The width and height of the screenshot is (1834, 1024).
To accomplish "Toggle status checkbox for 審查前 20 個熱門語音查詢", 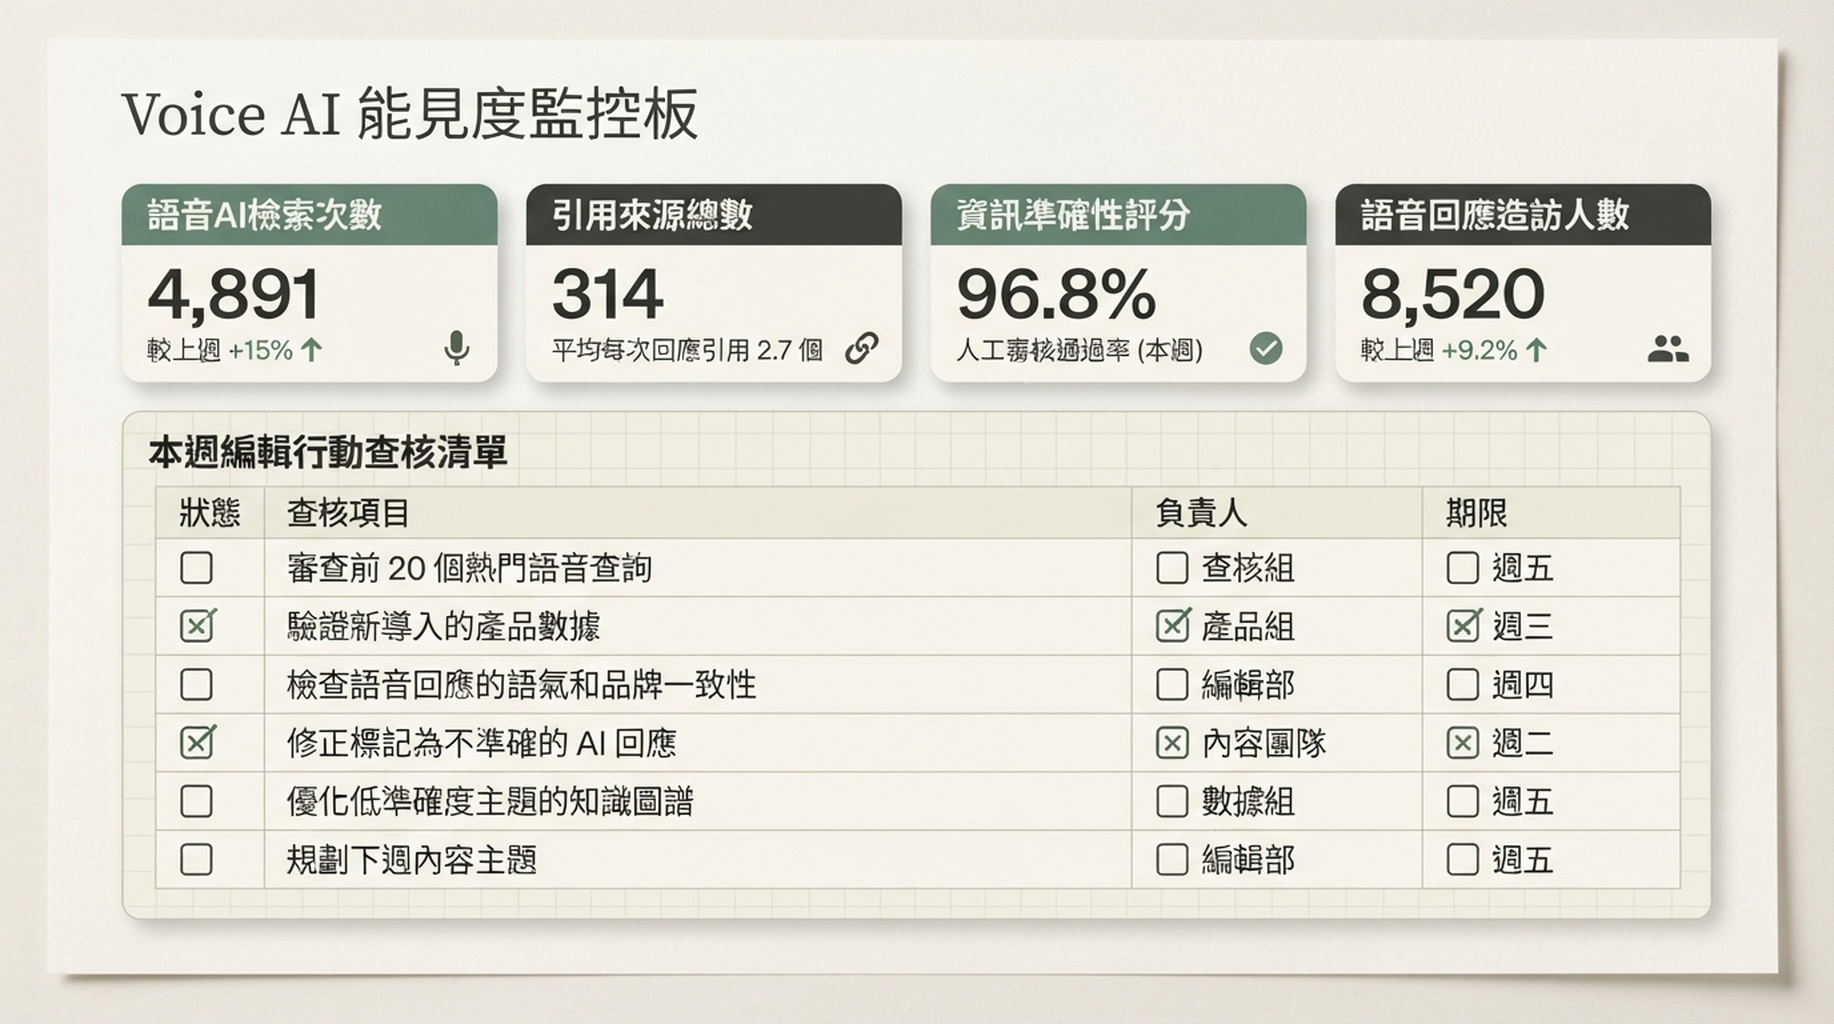I will (197, 568).
